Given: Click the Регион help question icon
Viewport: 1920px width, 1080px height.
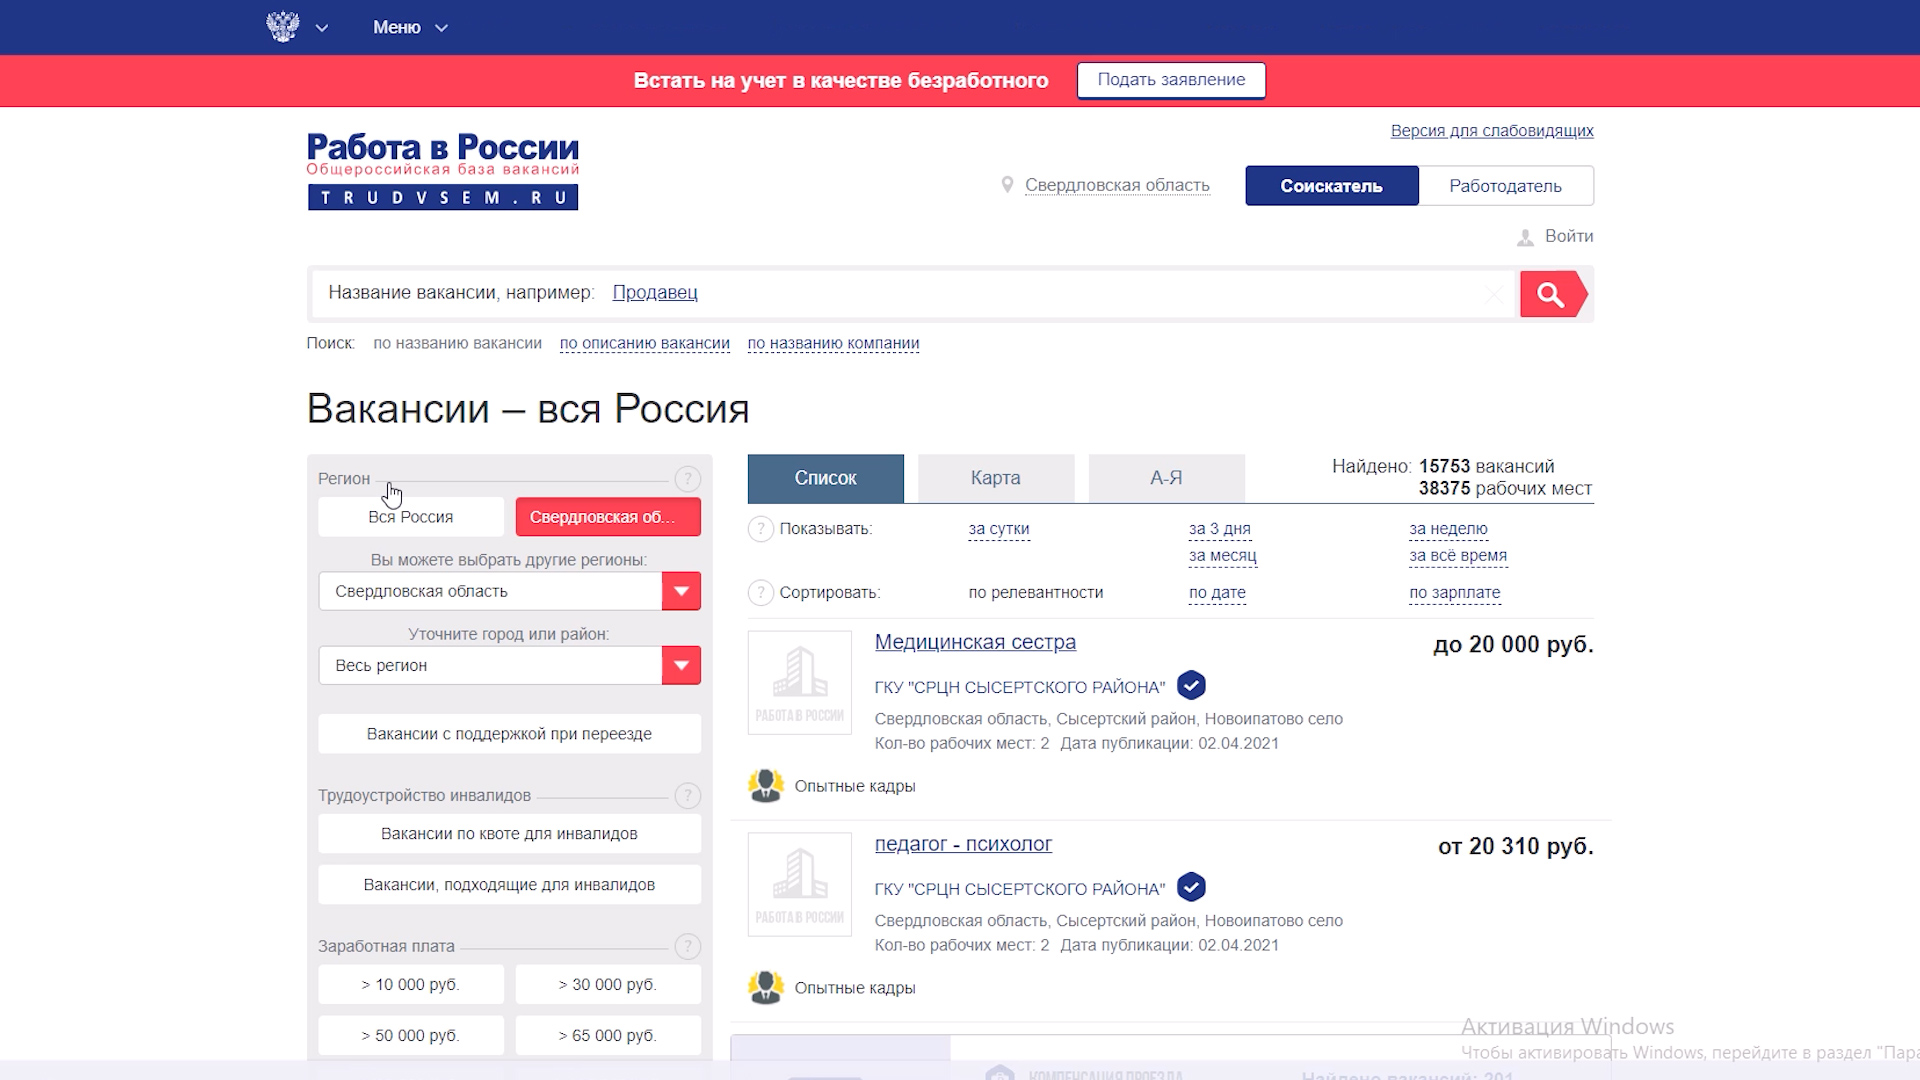Looking at the screenshot, I should click(x=687, y=479).
